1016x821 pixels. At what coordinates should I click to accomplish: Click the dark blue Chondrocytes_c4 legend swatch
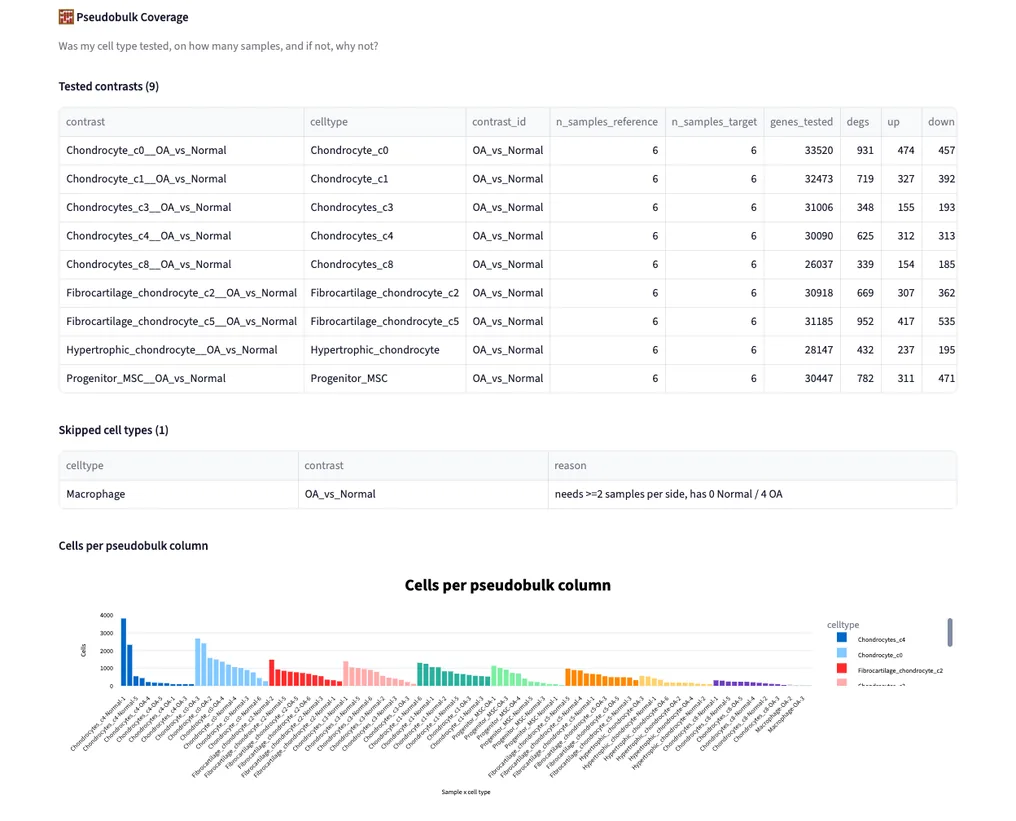pos(842,638)
